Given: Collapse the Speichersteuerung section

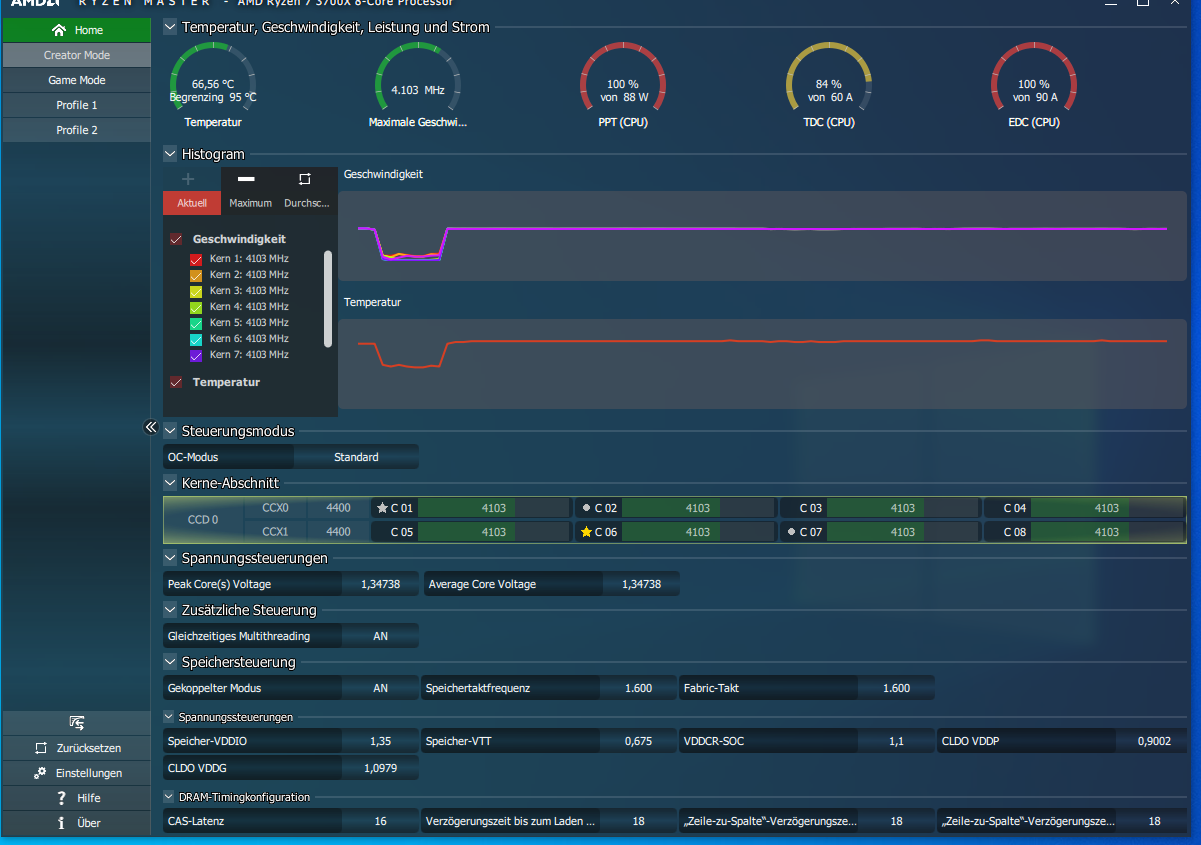Looking at the screenshot, I should tap(169, 662).
